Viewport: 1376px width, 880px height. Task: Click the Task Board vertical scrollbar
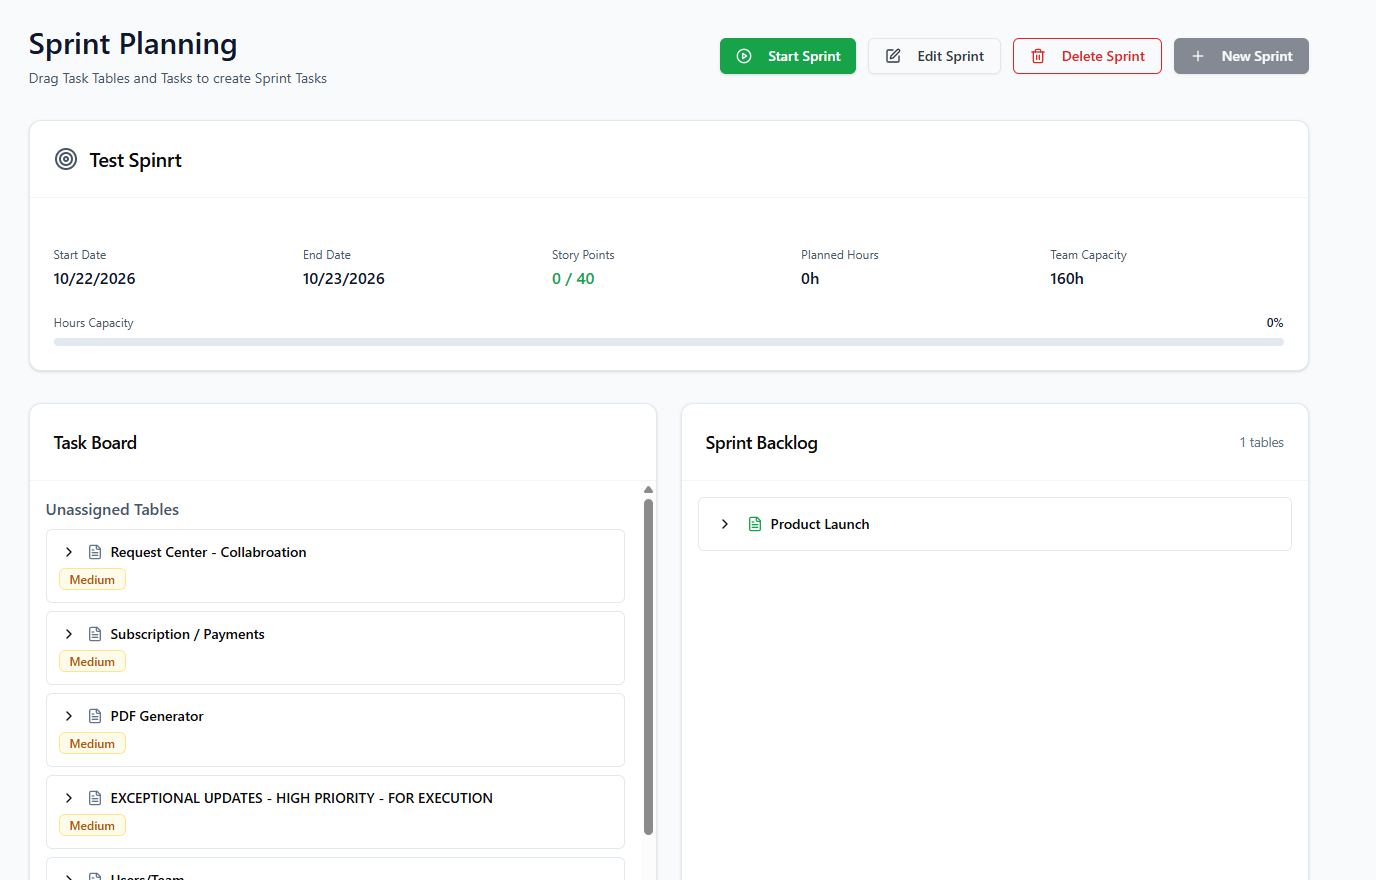(648, 666)
